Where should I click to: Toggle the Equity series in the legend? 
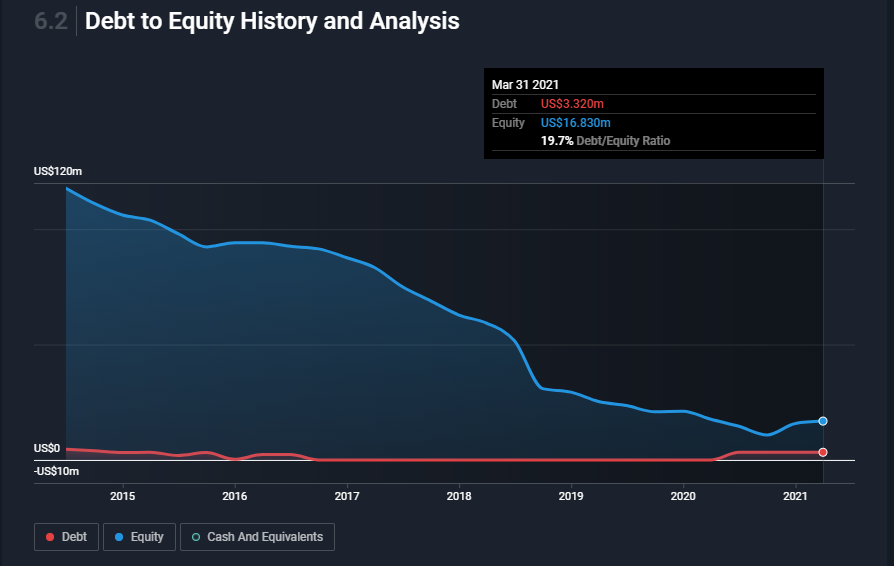(139, 537)
